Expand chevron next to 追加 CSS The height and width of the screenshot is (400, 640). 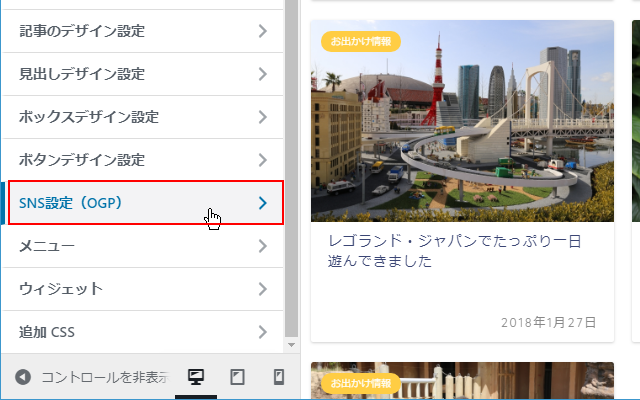(x=263, y=332)
